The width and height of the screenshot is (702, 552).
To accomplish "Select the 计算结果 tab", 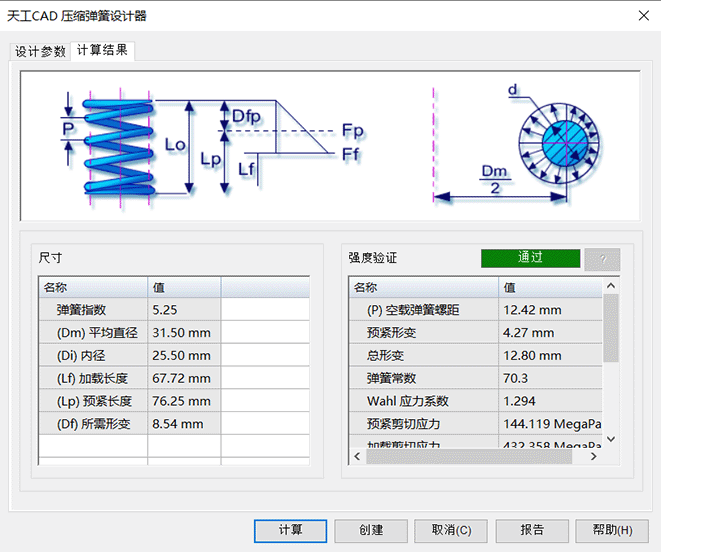I will 102,50.
